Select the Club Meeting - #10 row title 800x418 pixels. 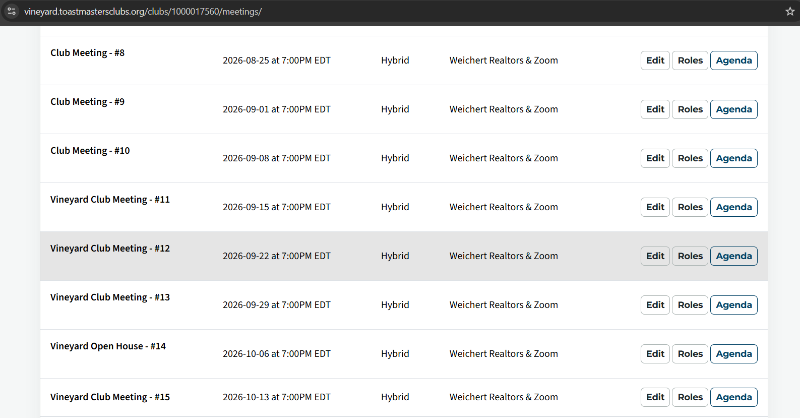90,151
